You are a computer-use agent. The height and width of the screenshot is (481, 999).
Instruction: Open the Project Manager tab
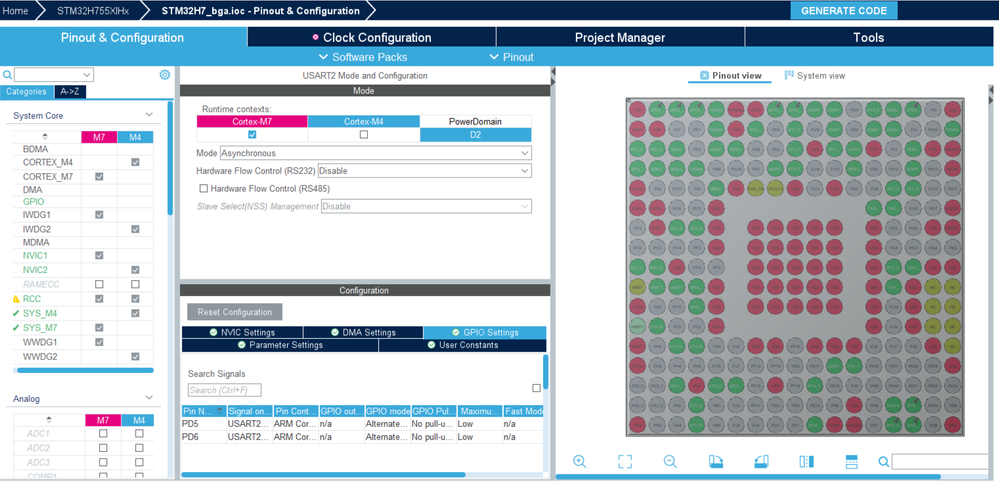[x=620, y=38]
